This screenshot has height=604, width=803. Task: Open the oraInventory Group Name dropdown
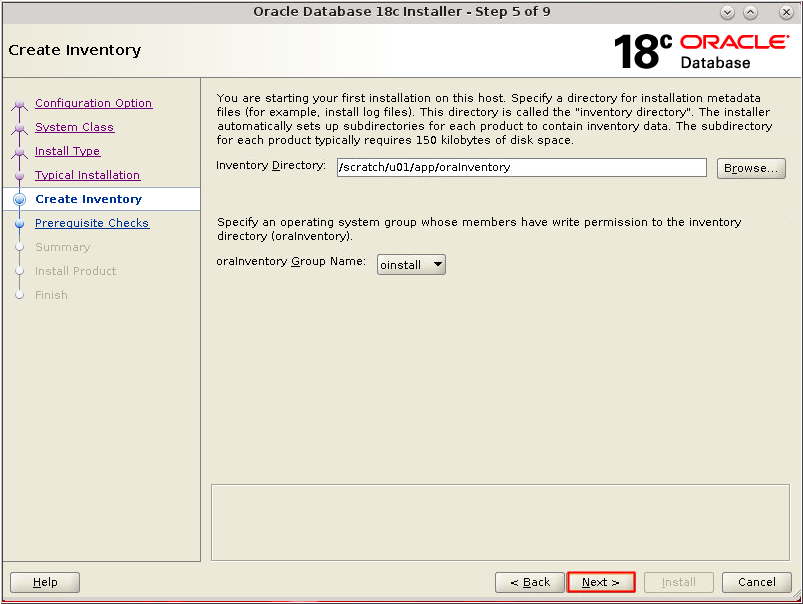click(x=411, y=265)
